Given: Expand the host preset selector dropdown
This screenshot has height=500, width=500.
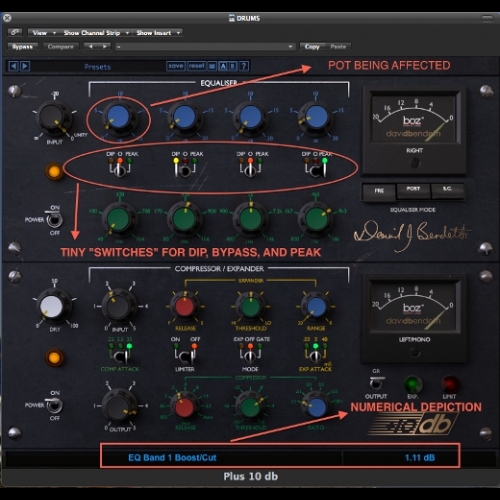Looking at the screenshot, I should pos(205,47).
